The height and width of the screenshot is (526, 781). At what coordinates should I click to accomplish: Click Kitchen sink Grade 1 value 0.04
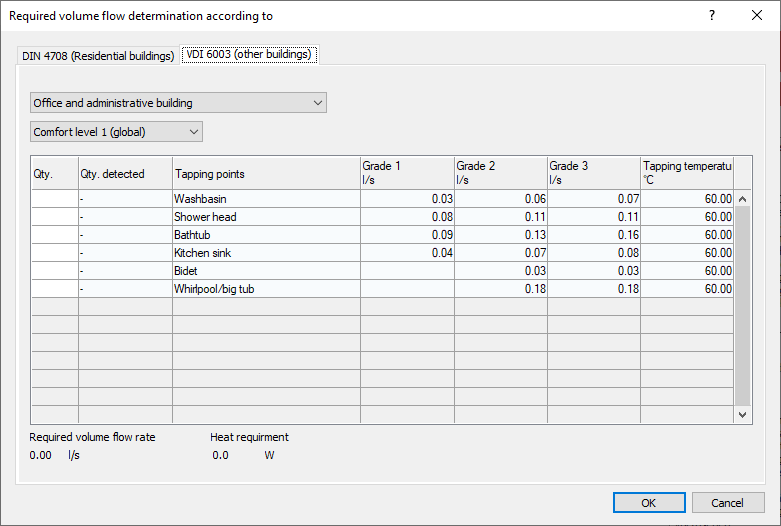click(x=407, y=253)
